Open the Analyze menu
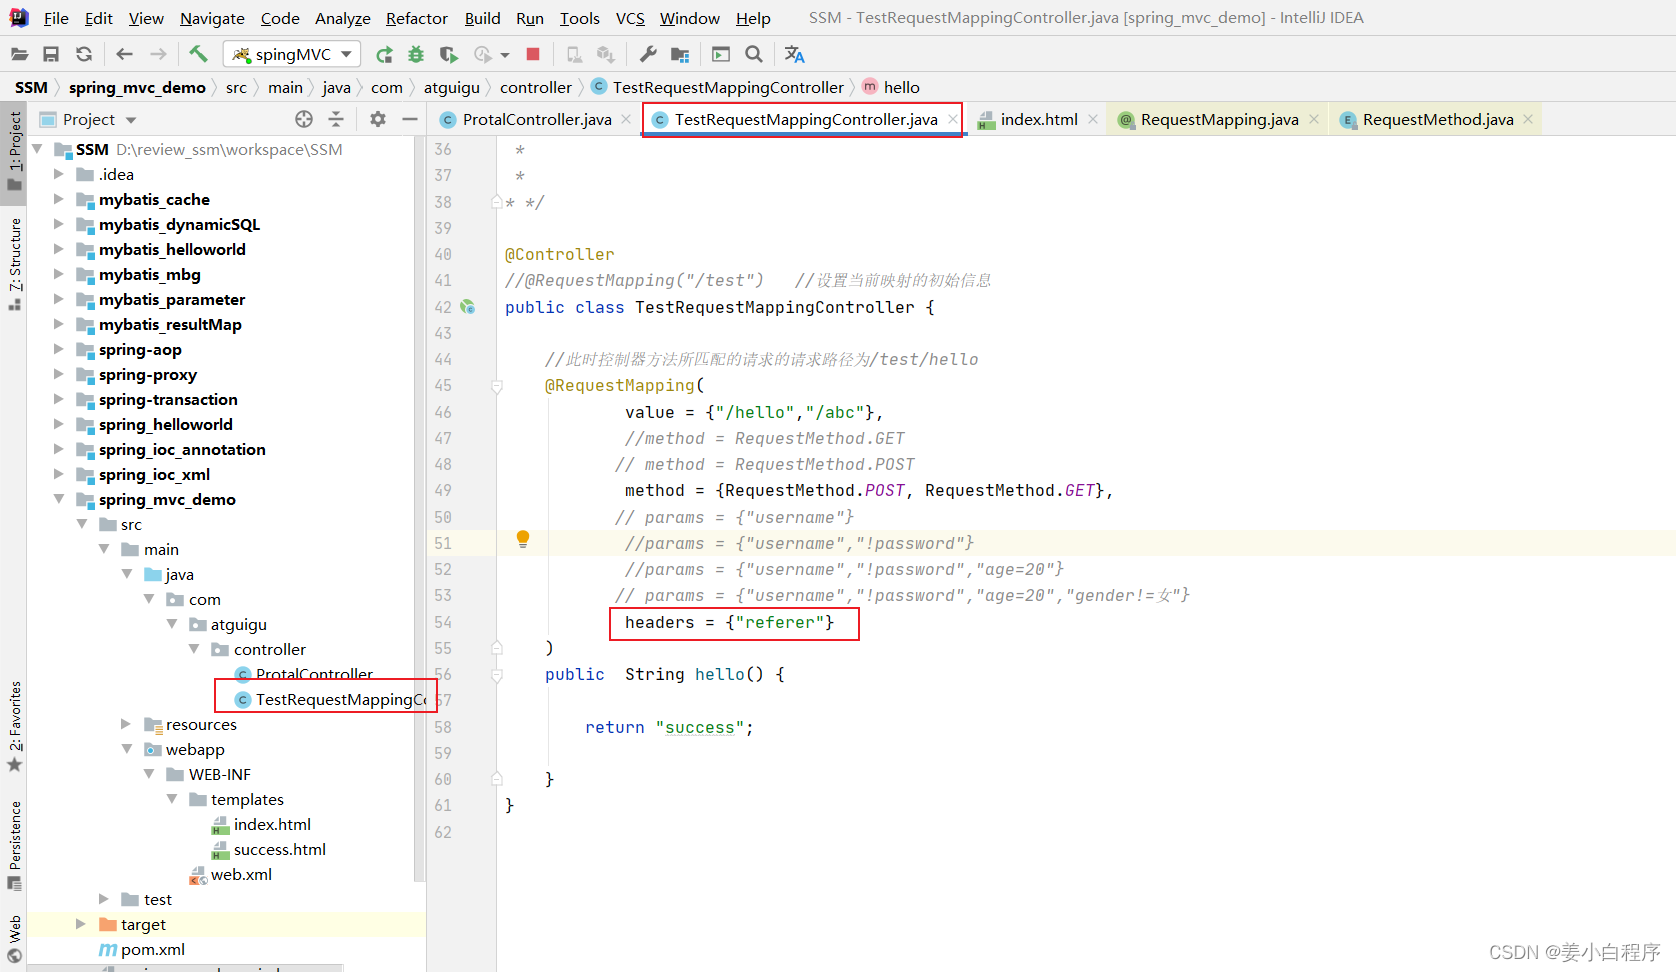 coord(342,18)
